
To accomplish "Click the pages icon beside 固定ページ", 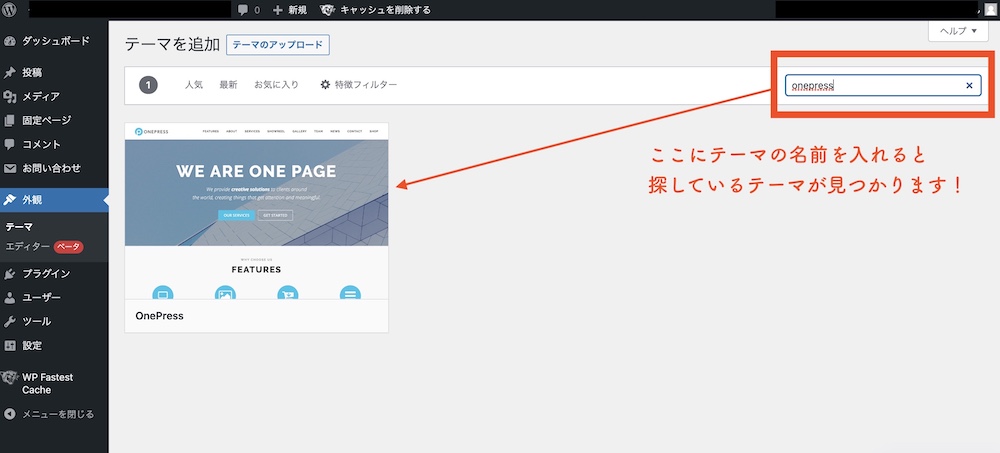I will (x=10, y=121).
